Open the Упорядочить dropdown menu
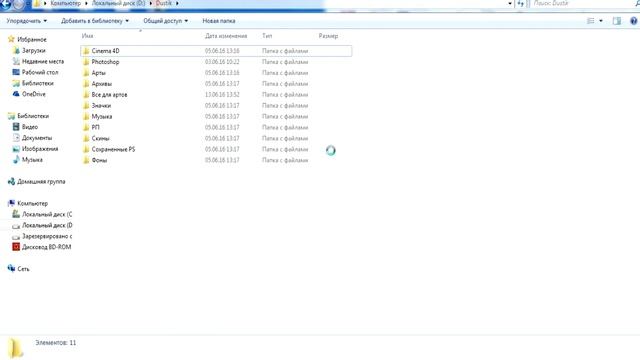Screen dimensions: 640x360 tap(27, 21)
